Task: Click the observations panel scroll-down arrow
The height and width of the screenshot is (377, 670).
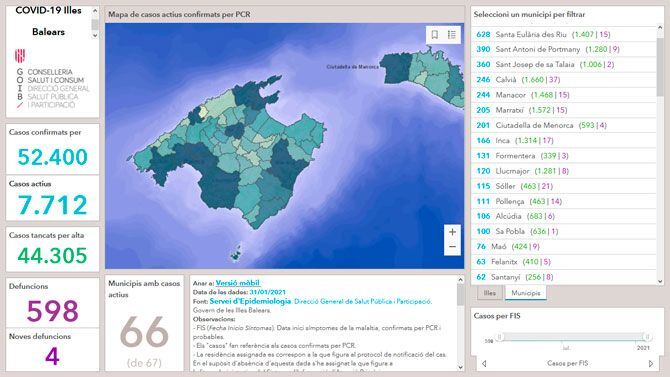Action: [x=460, y=367]
